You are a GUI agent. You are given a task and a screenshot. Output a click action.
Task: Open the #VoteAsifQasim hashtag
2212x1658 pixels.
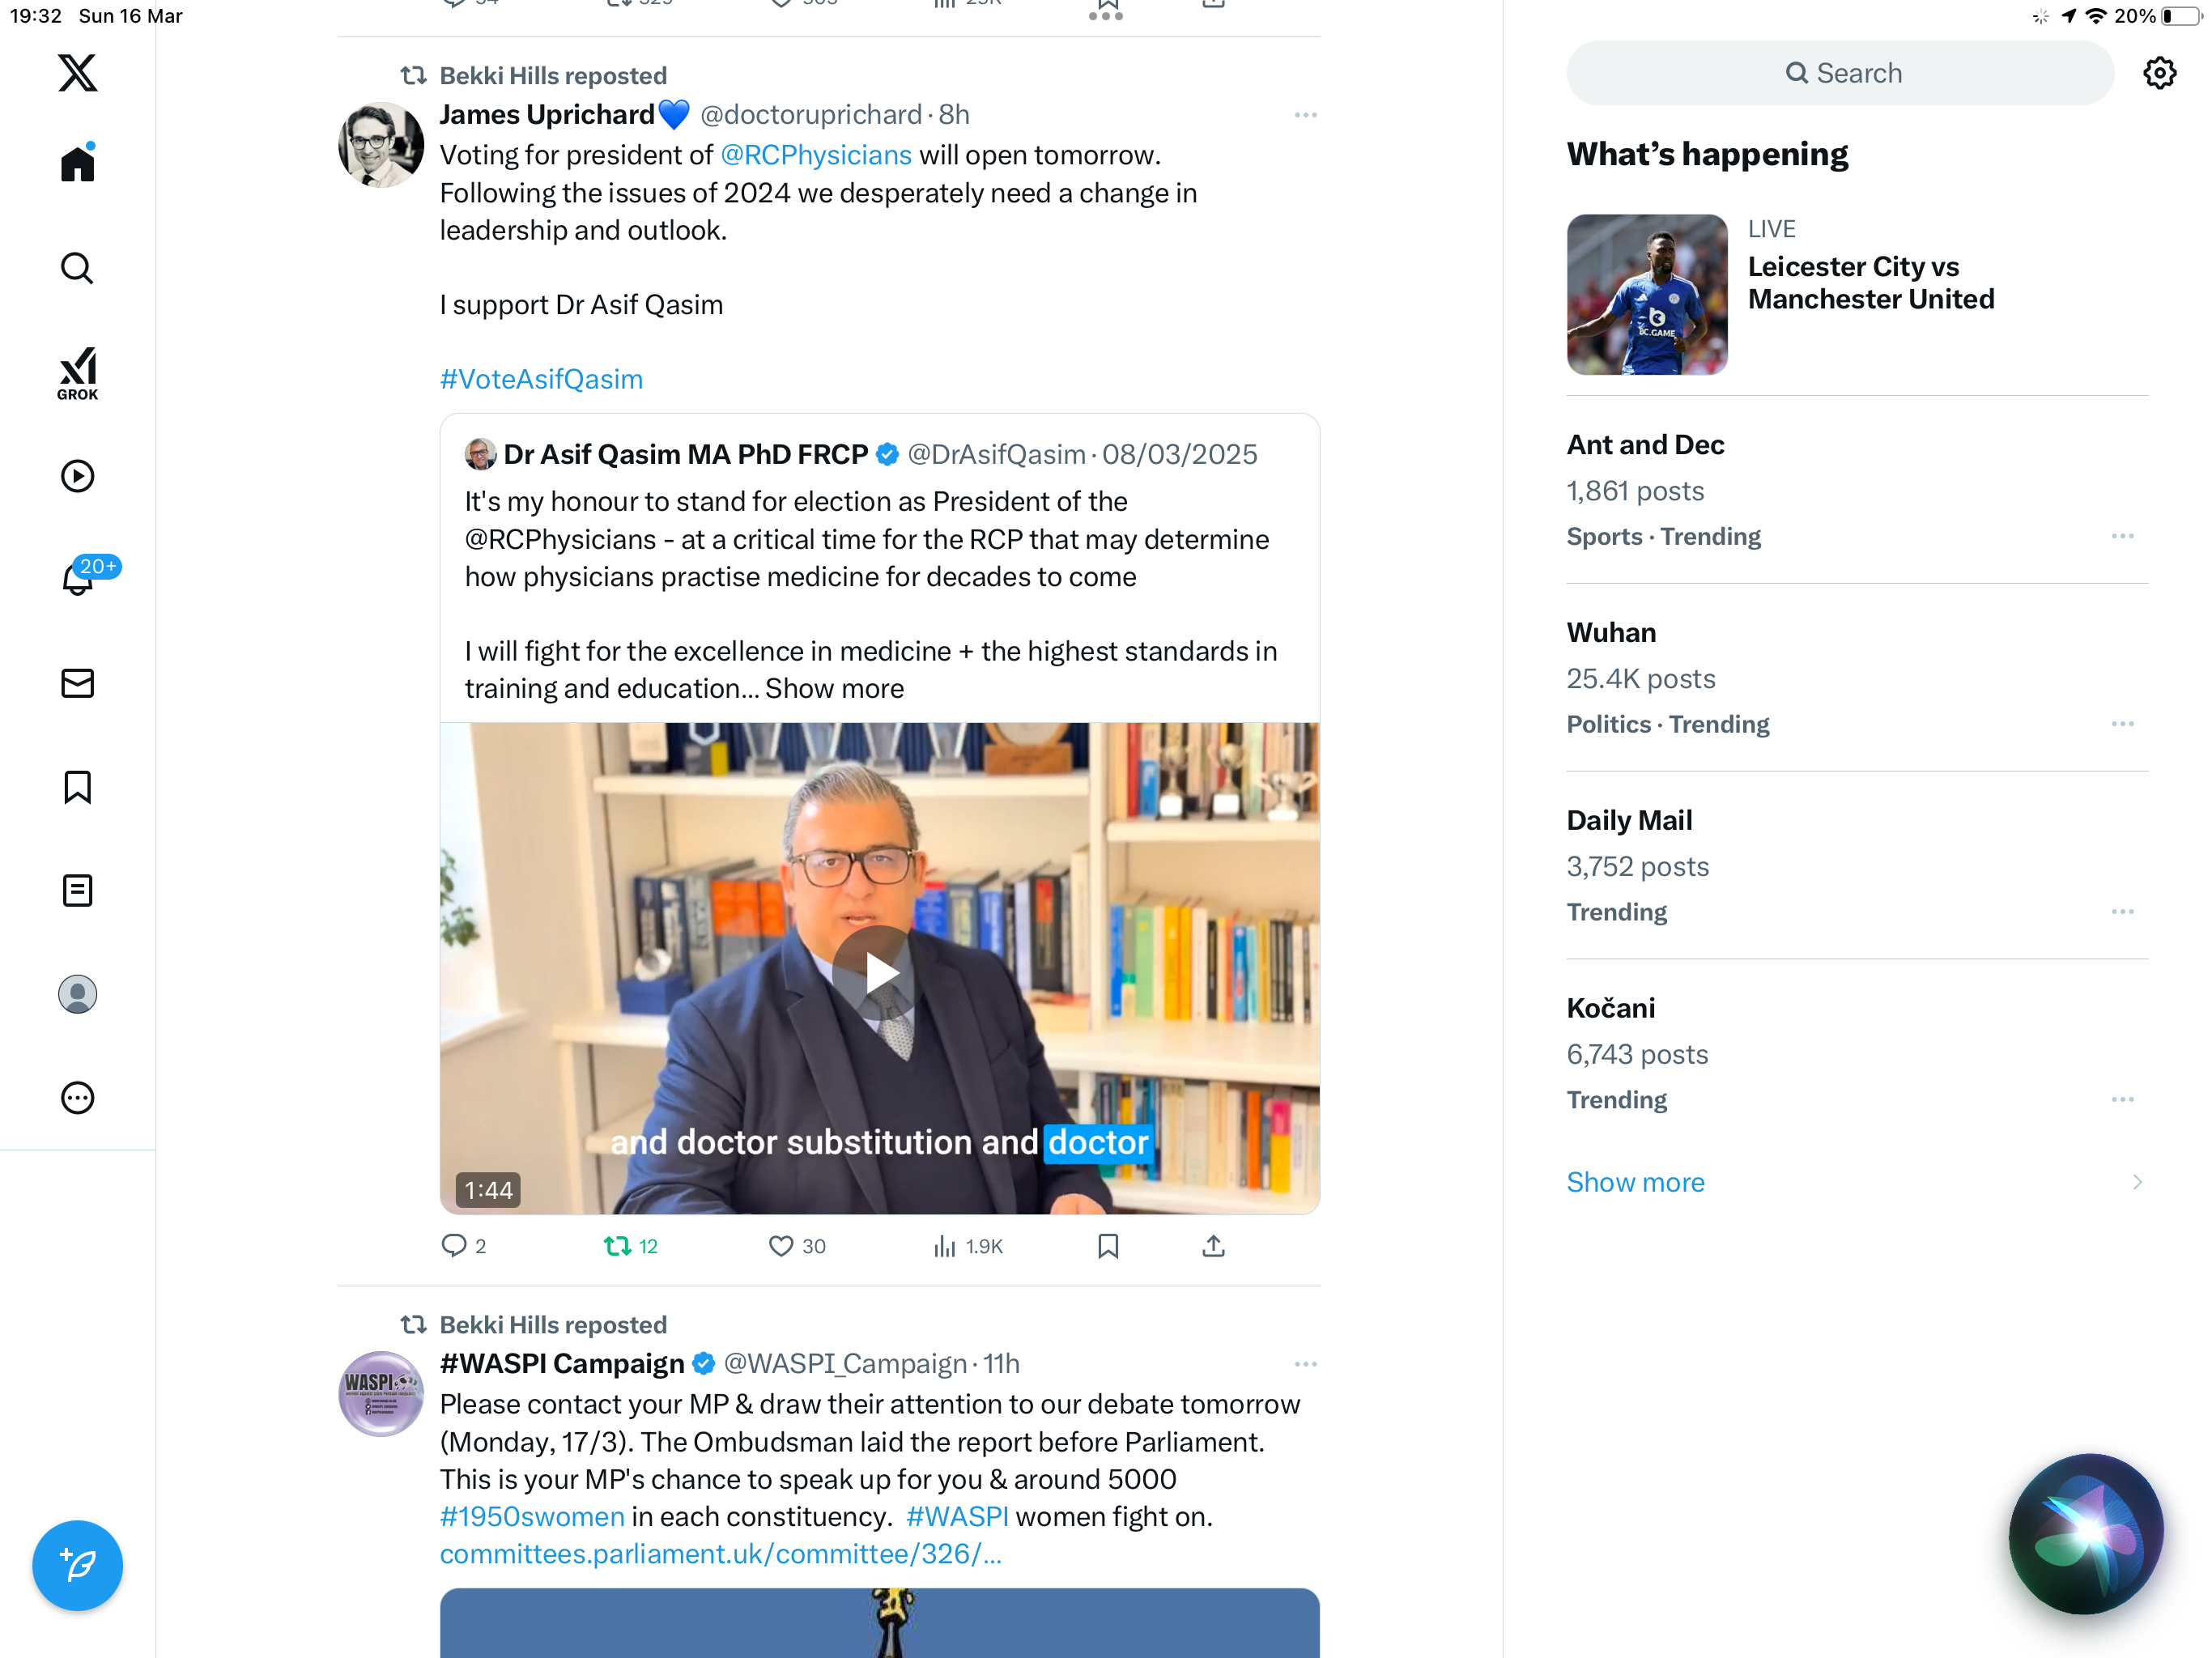click(541, 379)
